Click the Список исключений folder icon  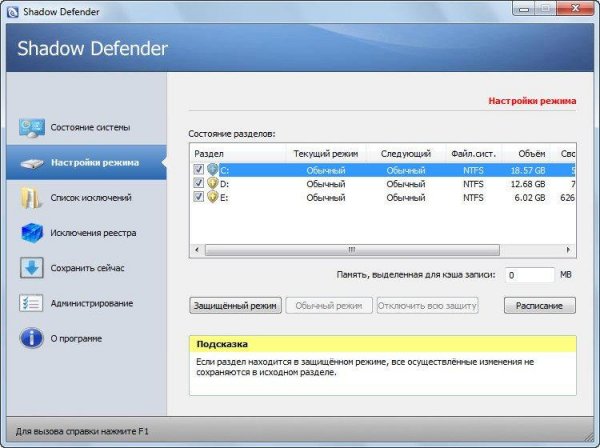tap(30, 198)
